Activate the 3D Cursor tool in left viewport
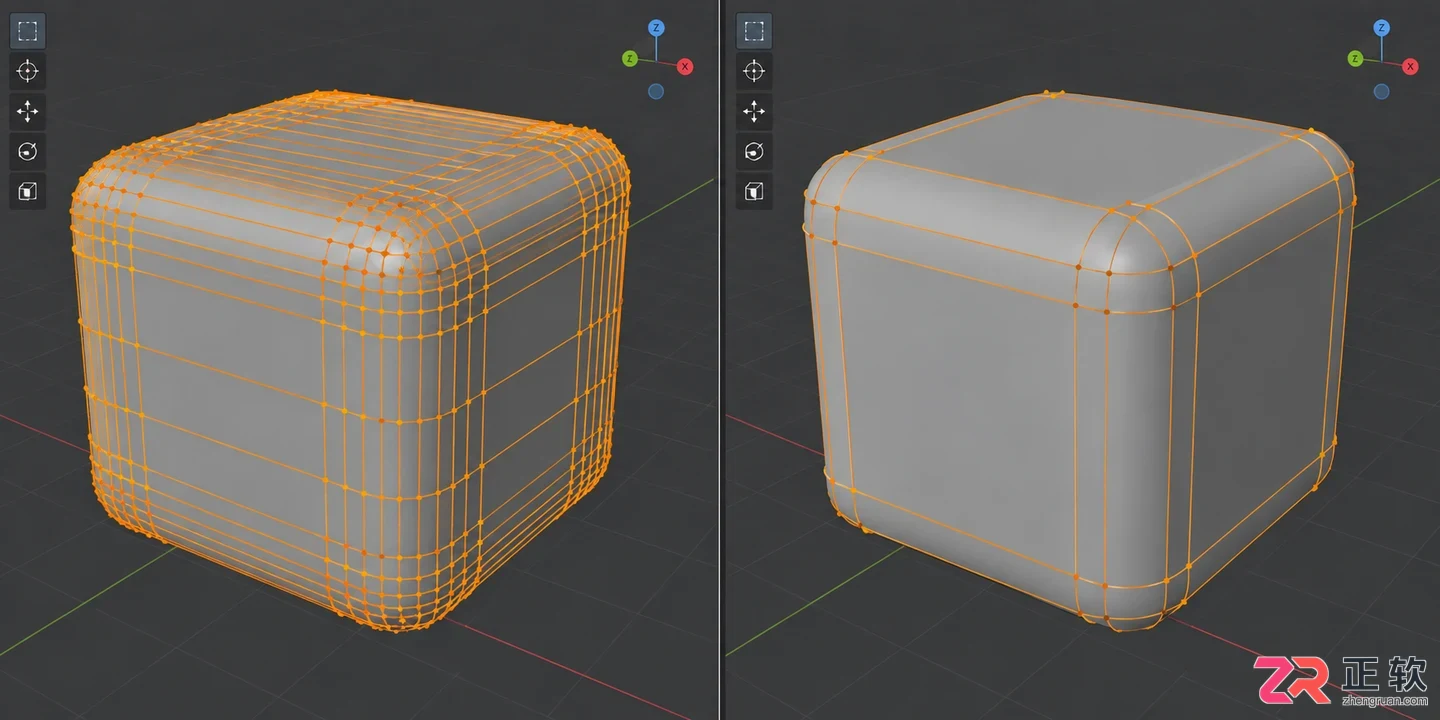Screen dimensions: 1440x720 pyautogui.click(x=28, y=71)
